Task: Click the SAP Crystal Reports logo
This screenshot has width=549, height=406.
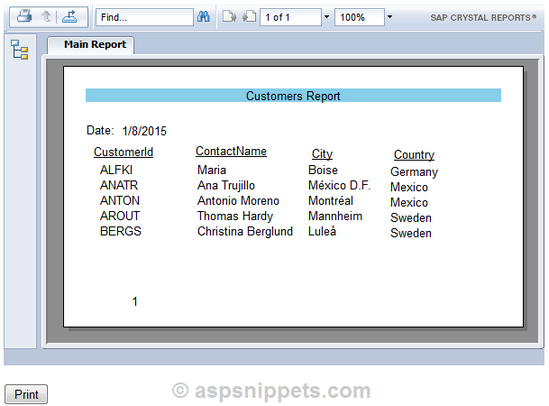Action: 483,18
